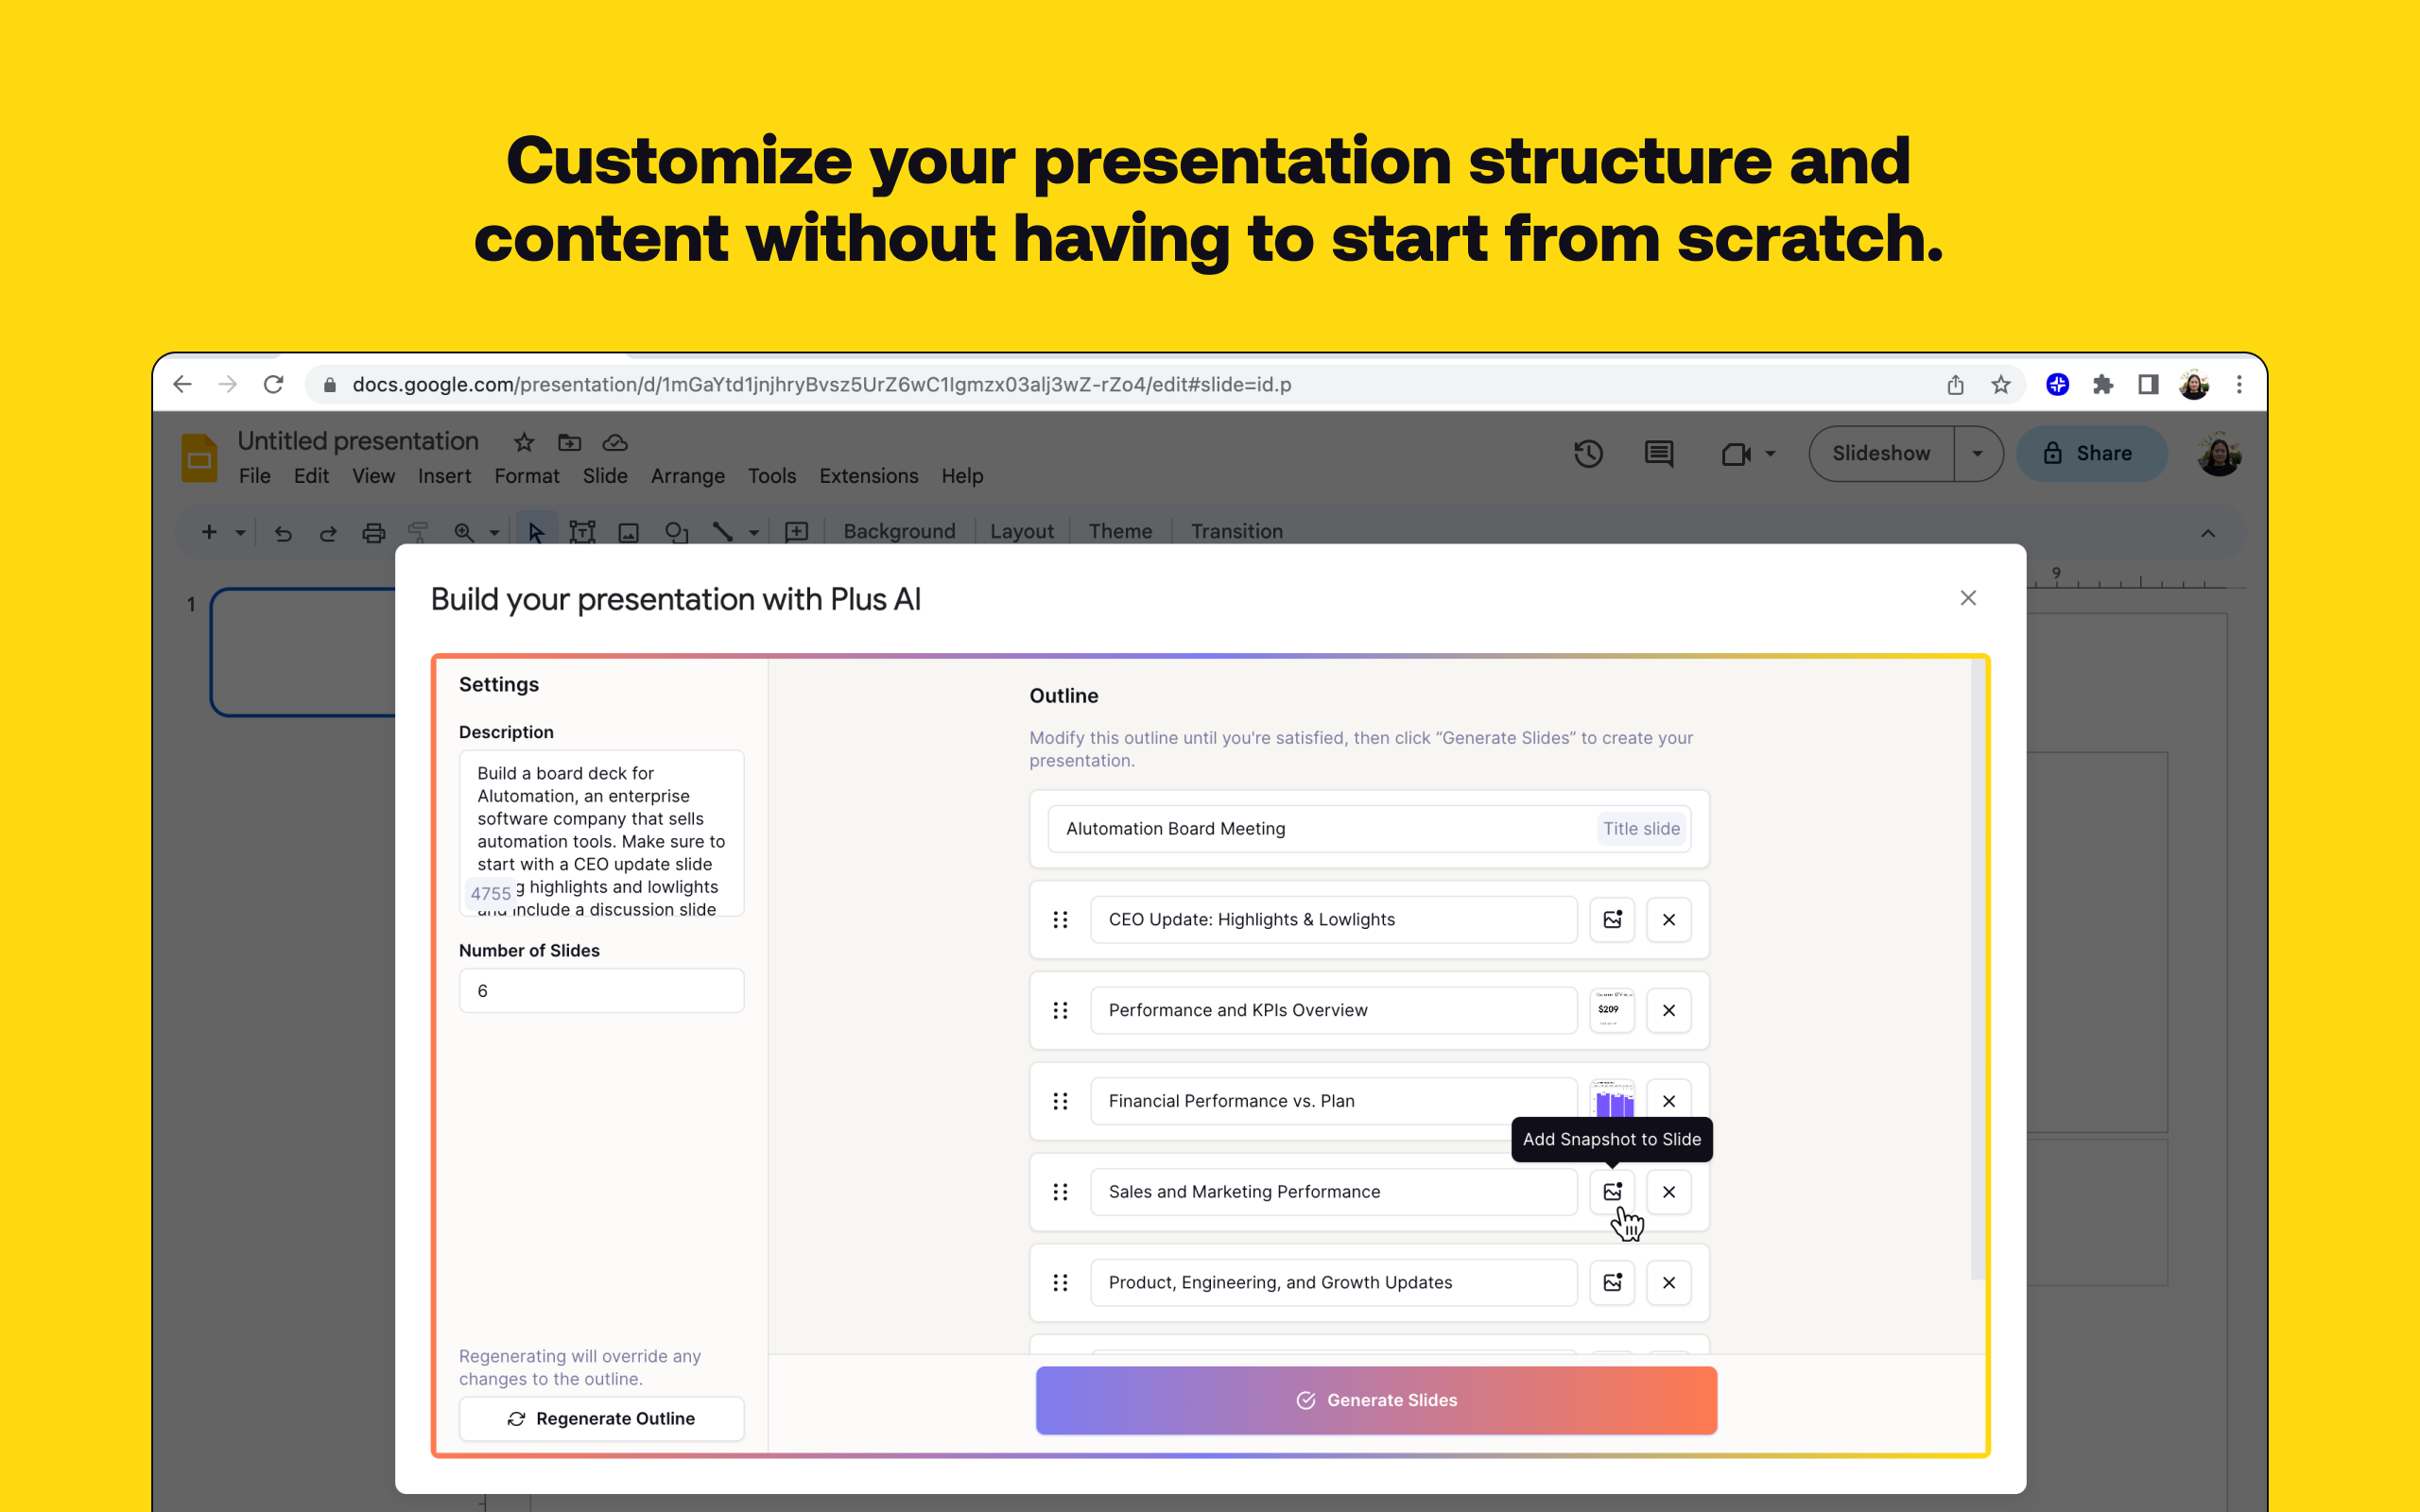
Task: Click the Number of Slides field
Action: pyautogui.click(x=601, y=991)
